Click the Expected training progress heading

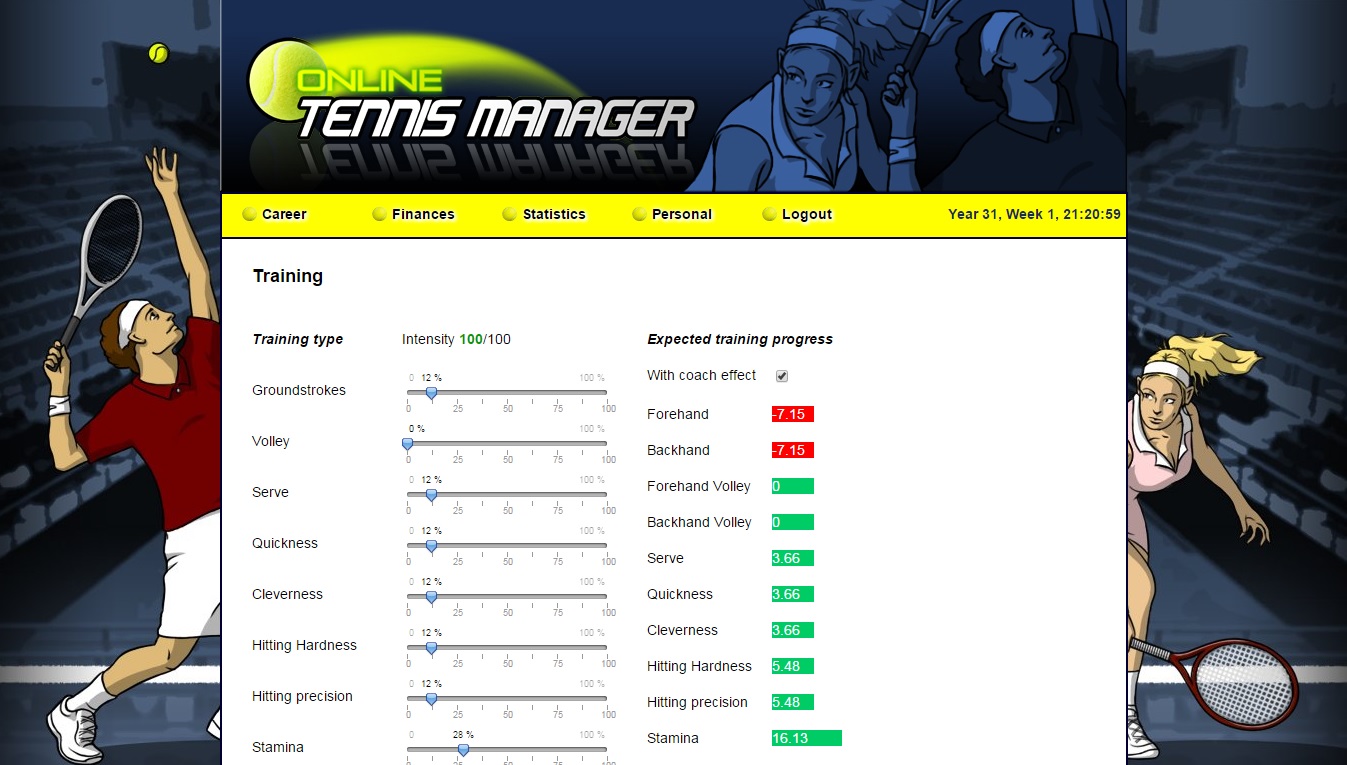(740, 339)
